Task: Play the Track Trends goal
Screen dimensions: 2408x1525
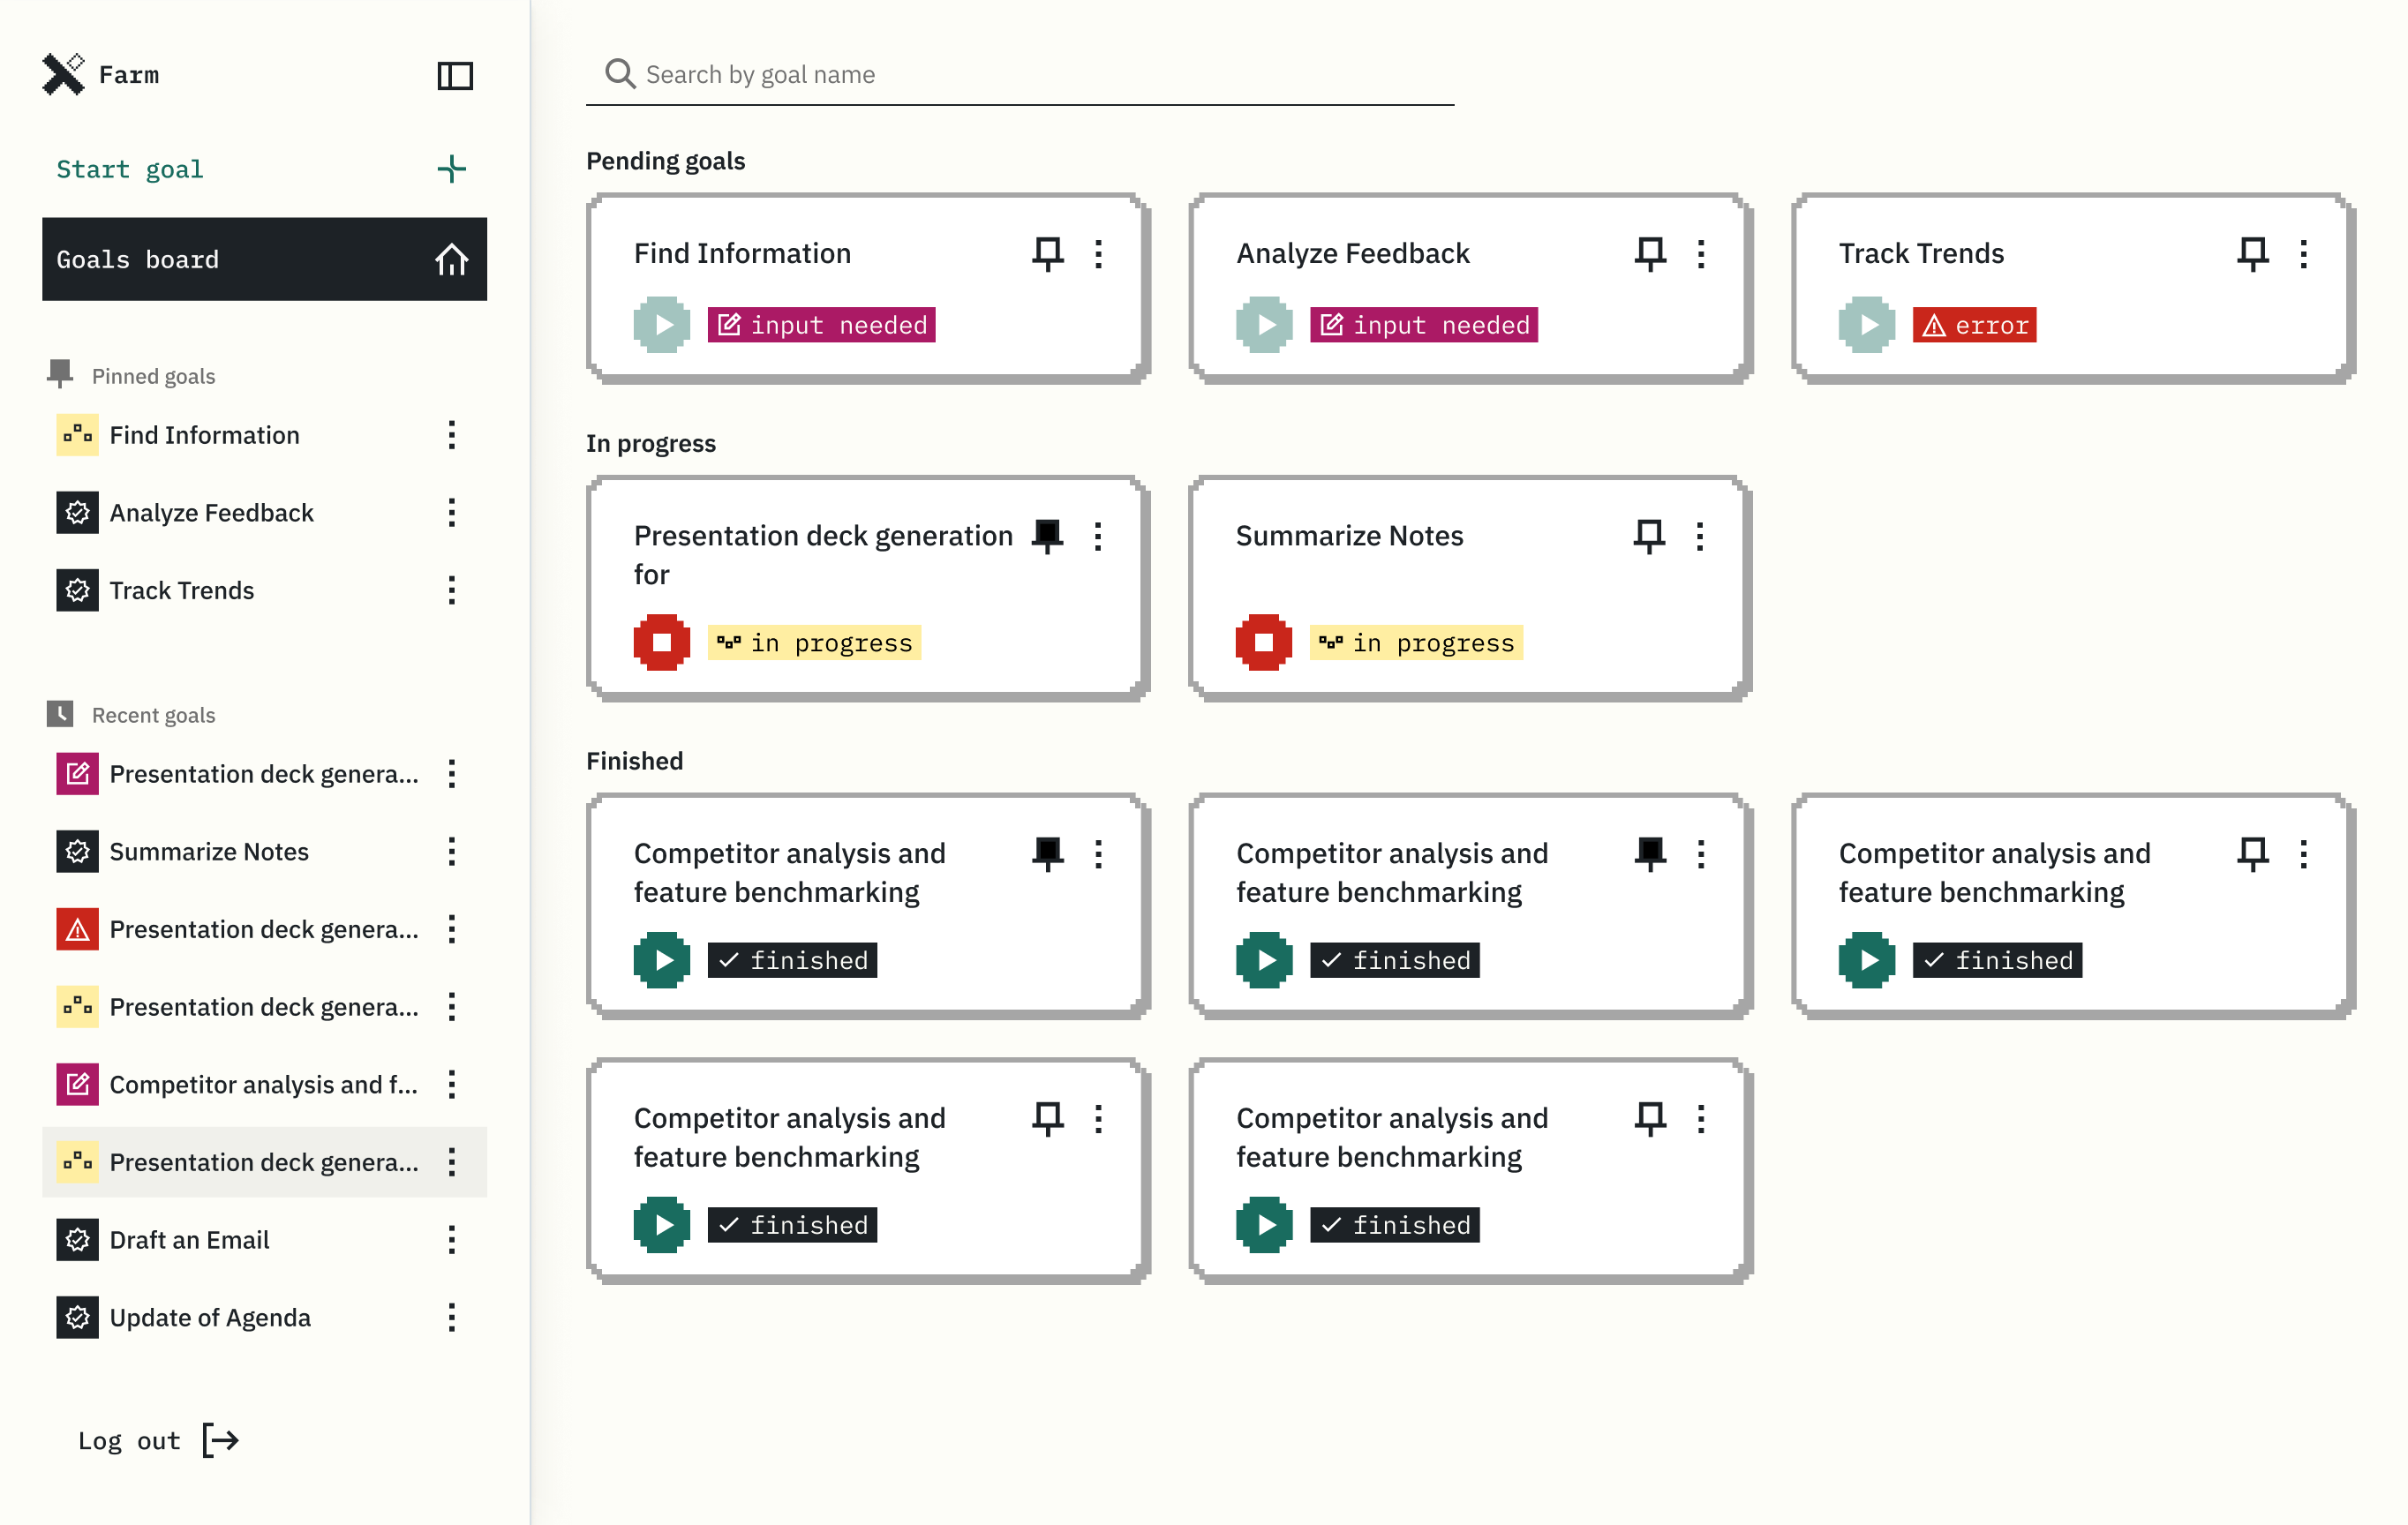Action: pos(1866,325)
